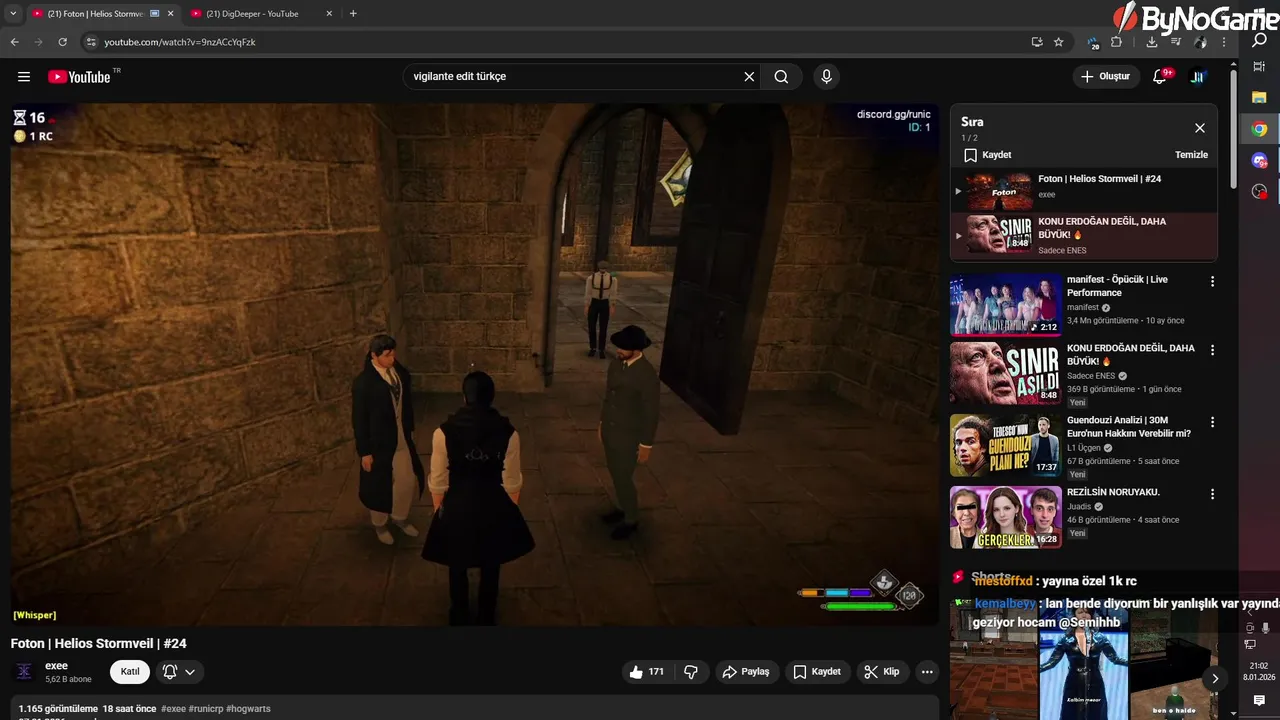Viewport: 1280px width, 720px height.
Task: Open the YouTube guide hamburger menu
Action: pos(24,77)
